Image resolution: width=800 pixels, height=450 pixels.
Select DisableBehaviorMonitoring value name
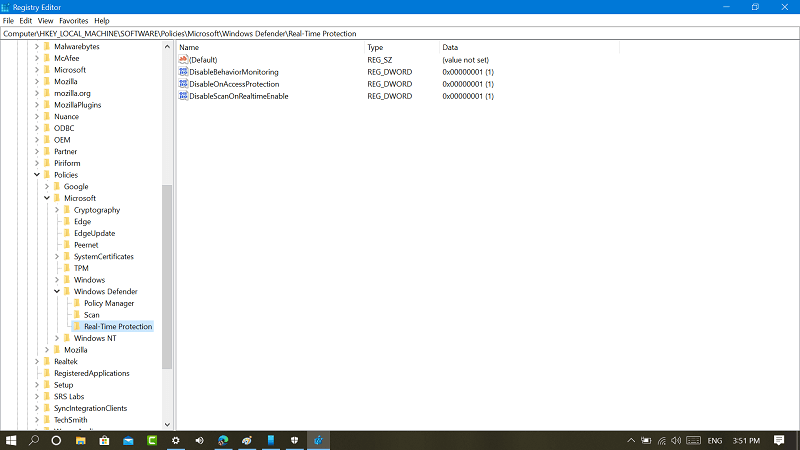click(x=234, y=72)
